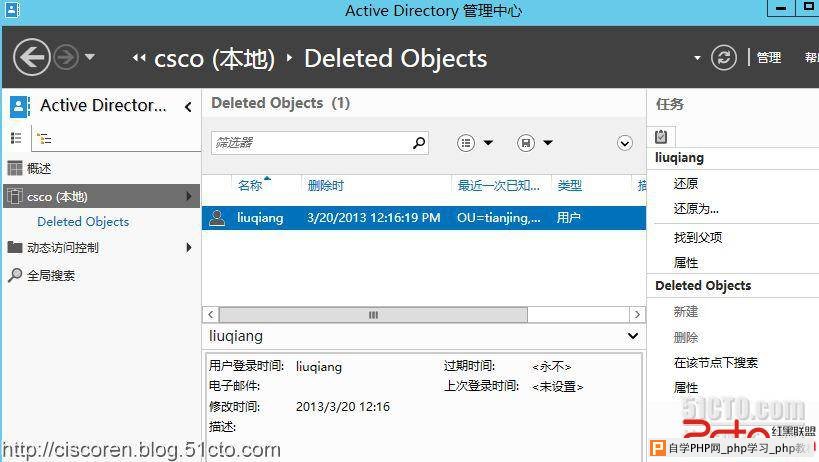The width and height of the screenshot is (819, 462).
Task: Click 属性 under liuqiang tasks
Action: tap(686, 263)
